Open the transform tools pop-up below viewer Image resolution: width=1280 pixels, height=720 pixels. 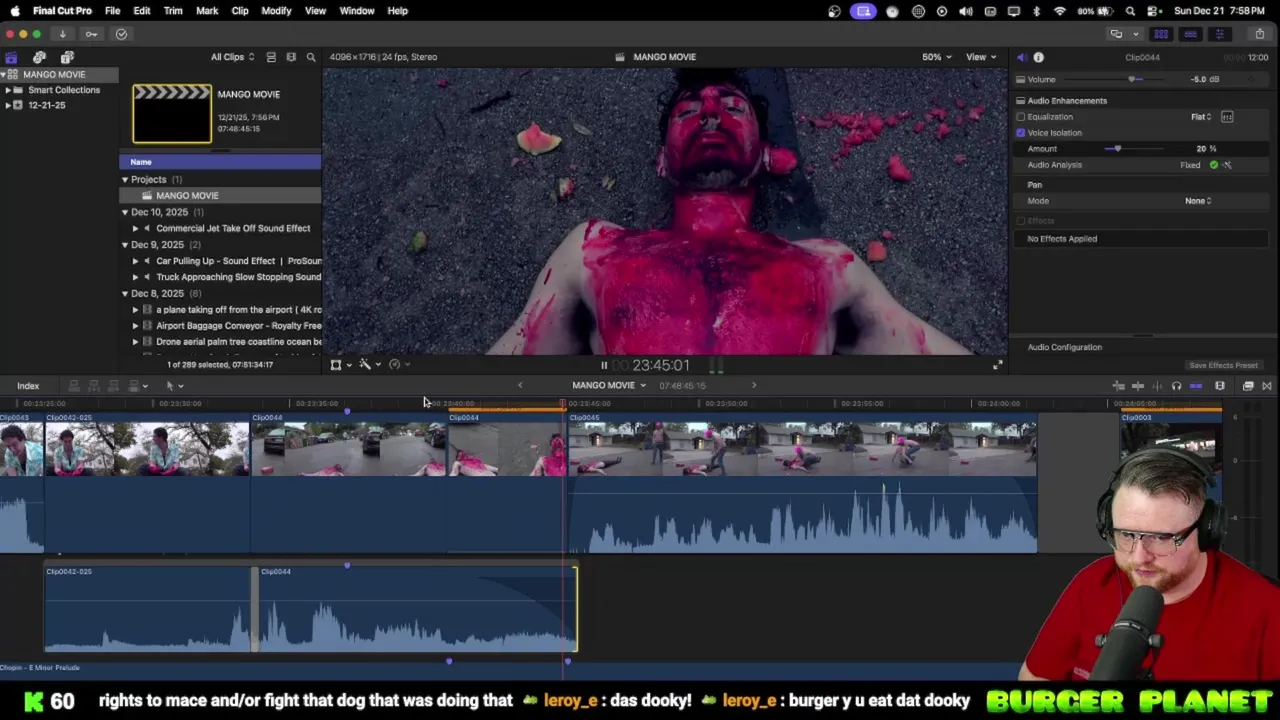(x=340, y=365)
